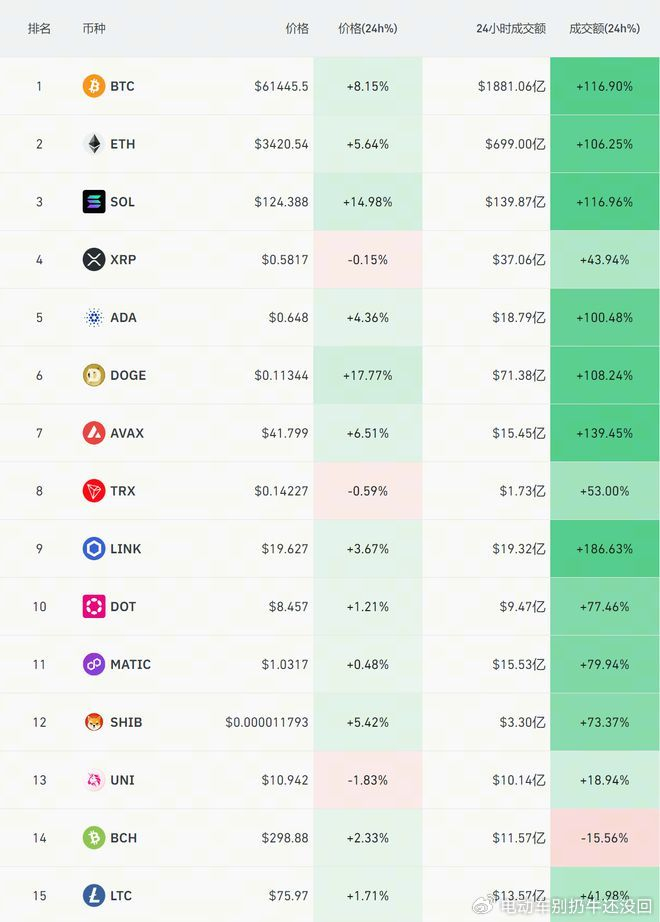Click the UNI Uniswap unicorn icon

coord(94,780)
